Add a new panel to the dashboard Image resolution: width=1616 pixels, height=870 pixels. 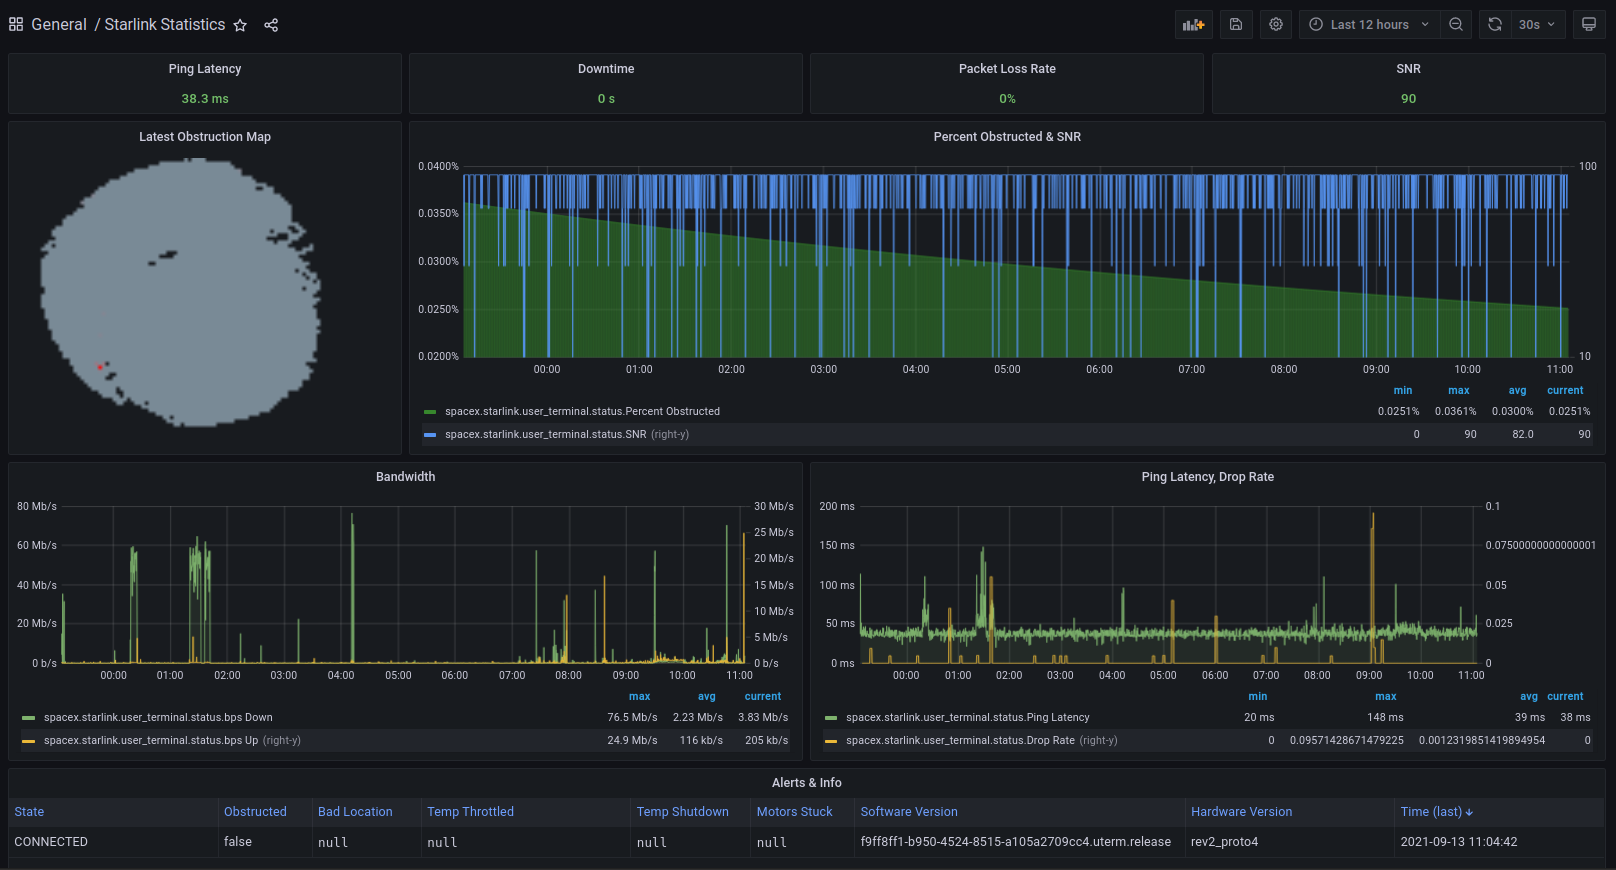pyautogui.click(x=1194, y=25)
